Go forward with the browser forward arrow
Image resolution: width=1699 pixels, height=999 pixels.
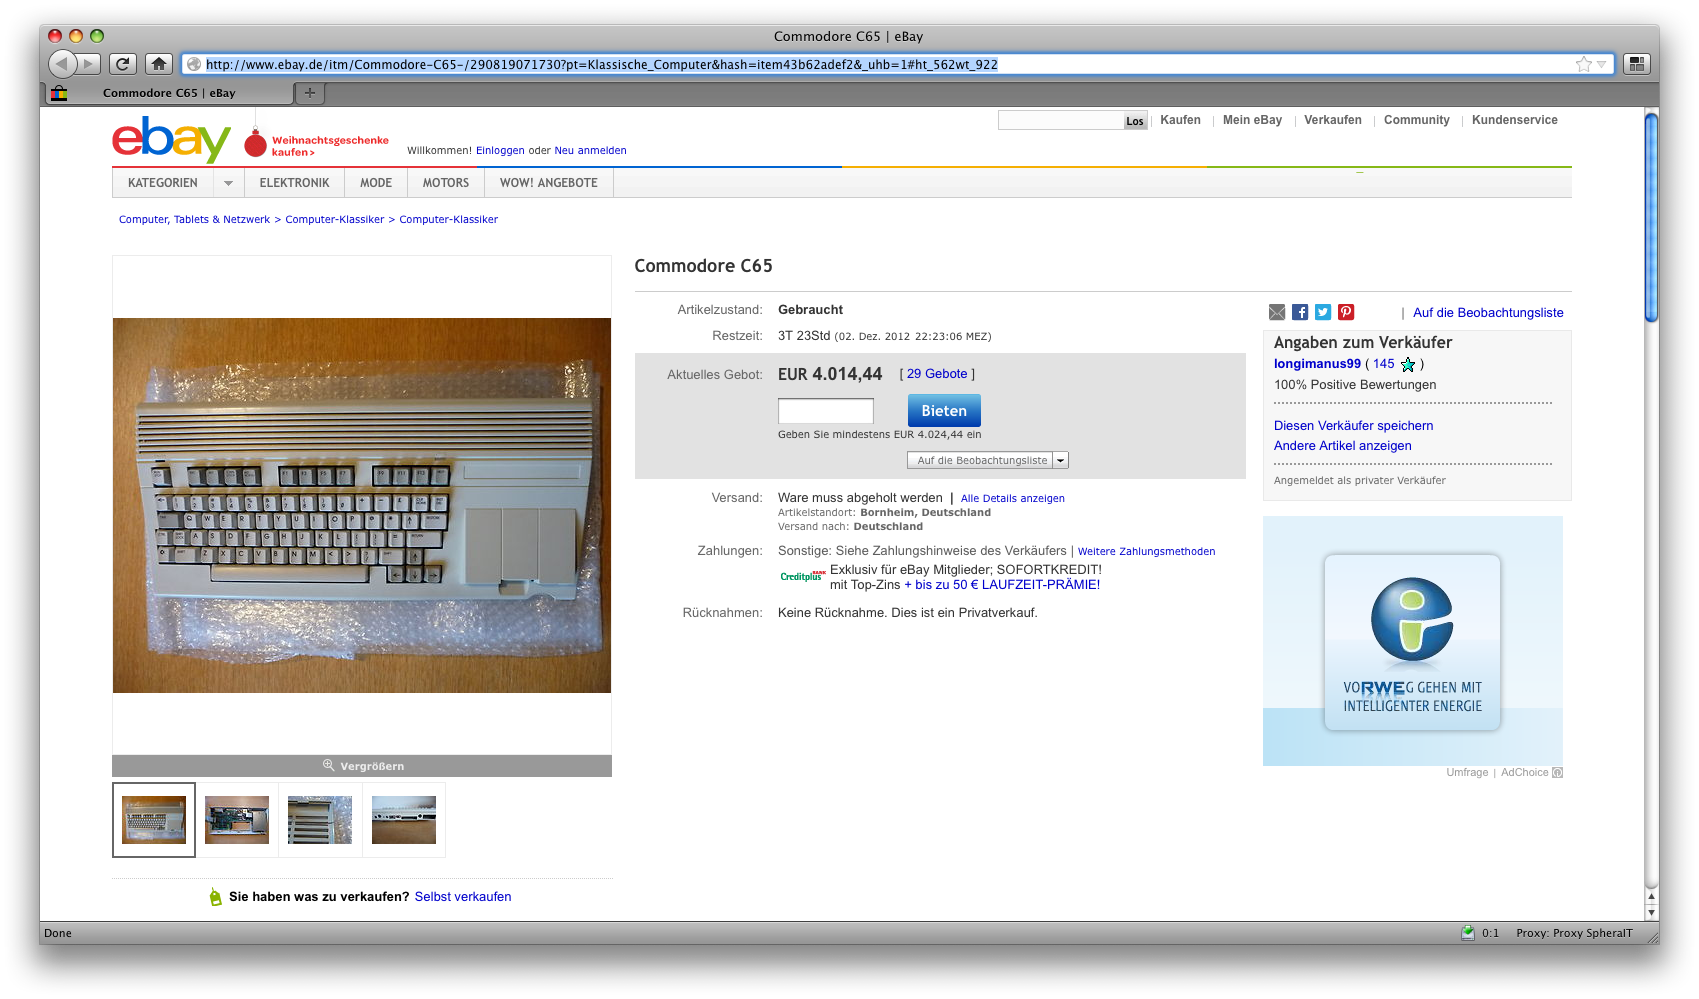[89, 64]
